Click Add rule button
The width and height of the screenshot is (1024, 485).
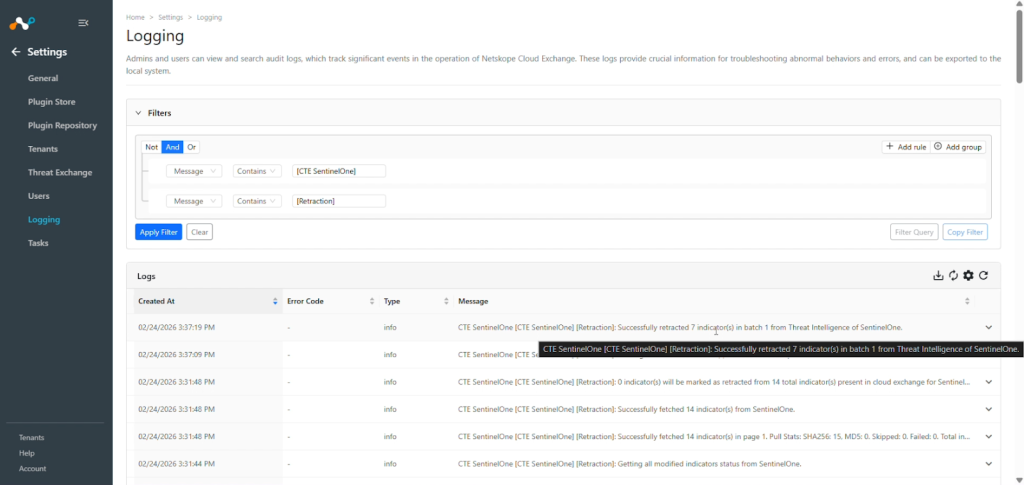(906, 147)
